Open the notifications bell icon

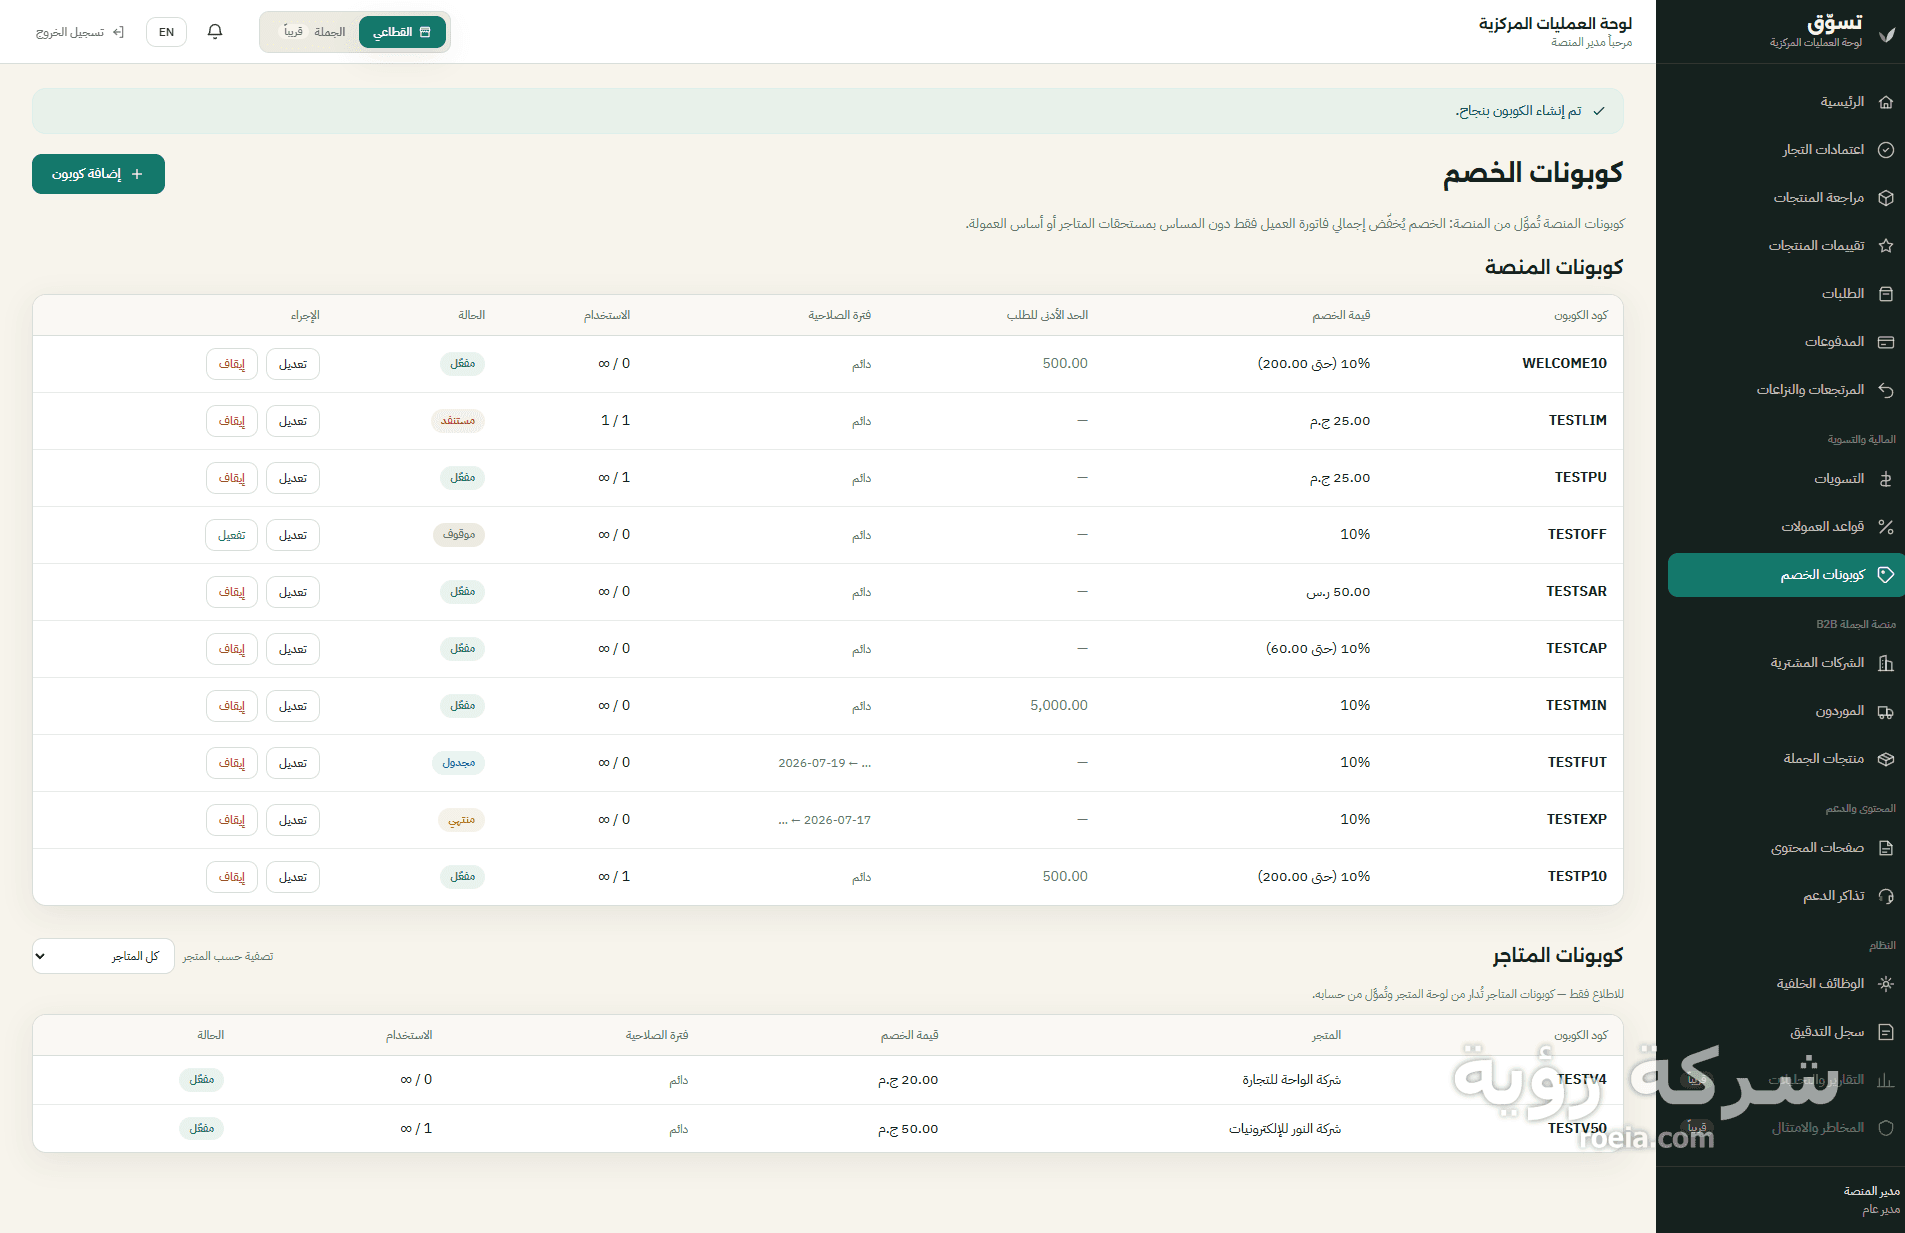click(215, 32)
